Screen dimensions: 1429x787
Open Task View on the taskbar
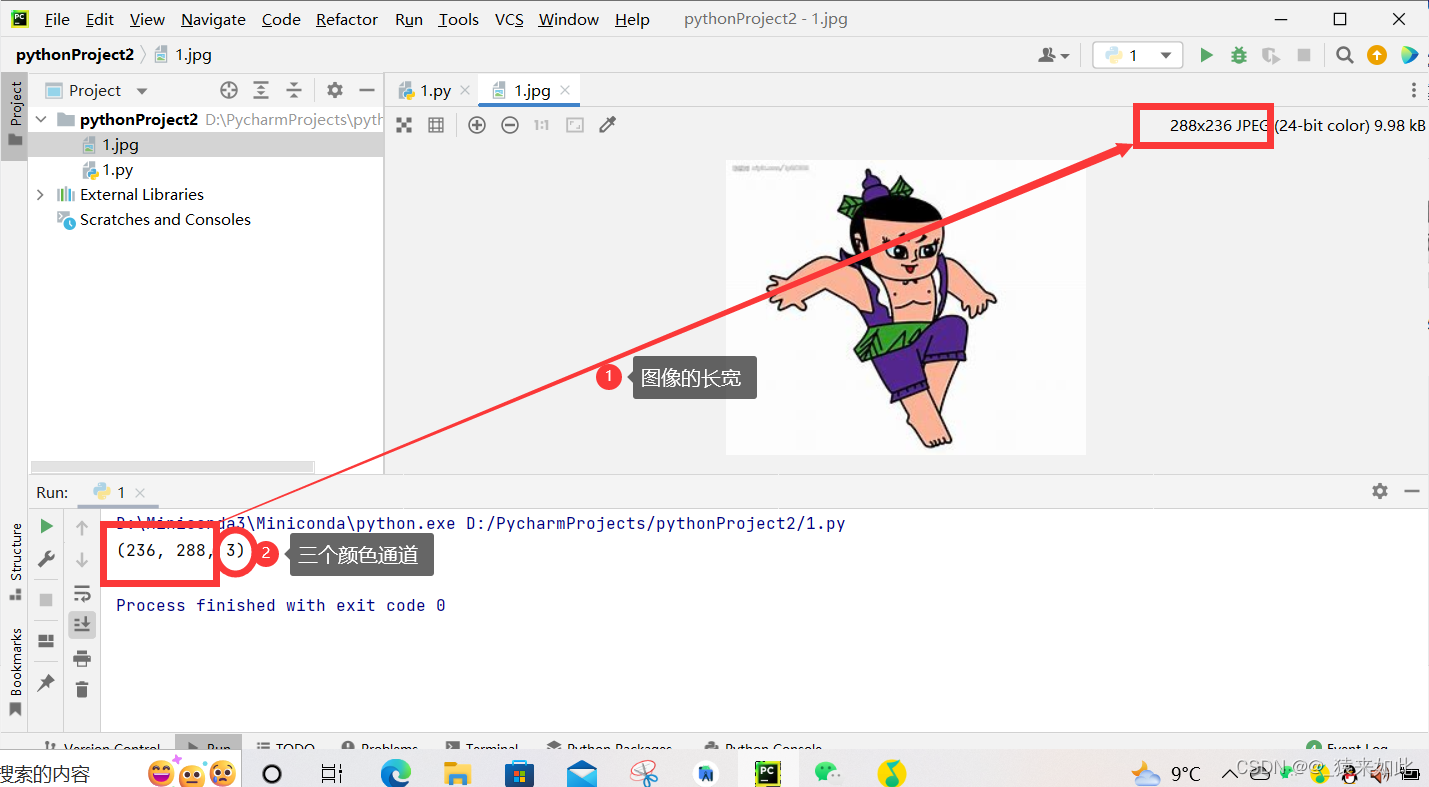coord(331,773)
